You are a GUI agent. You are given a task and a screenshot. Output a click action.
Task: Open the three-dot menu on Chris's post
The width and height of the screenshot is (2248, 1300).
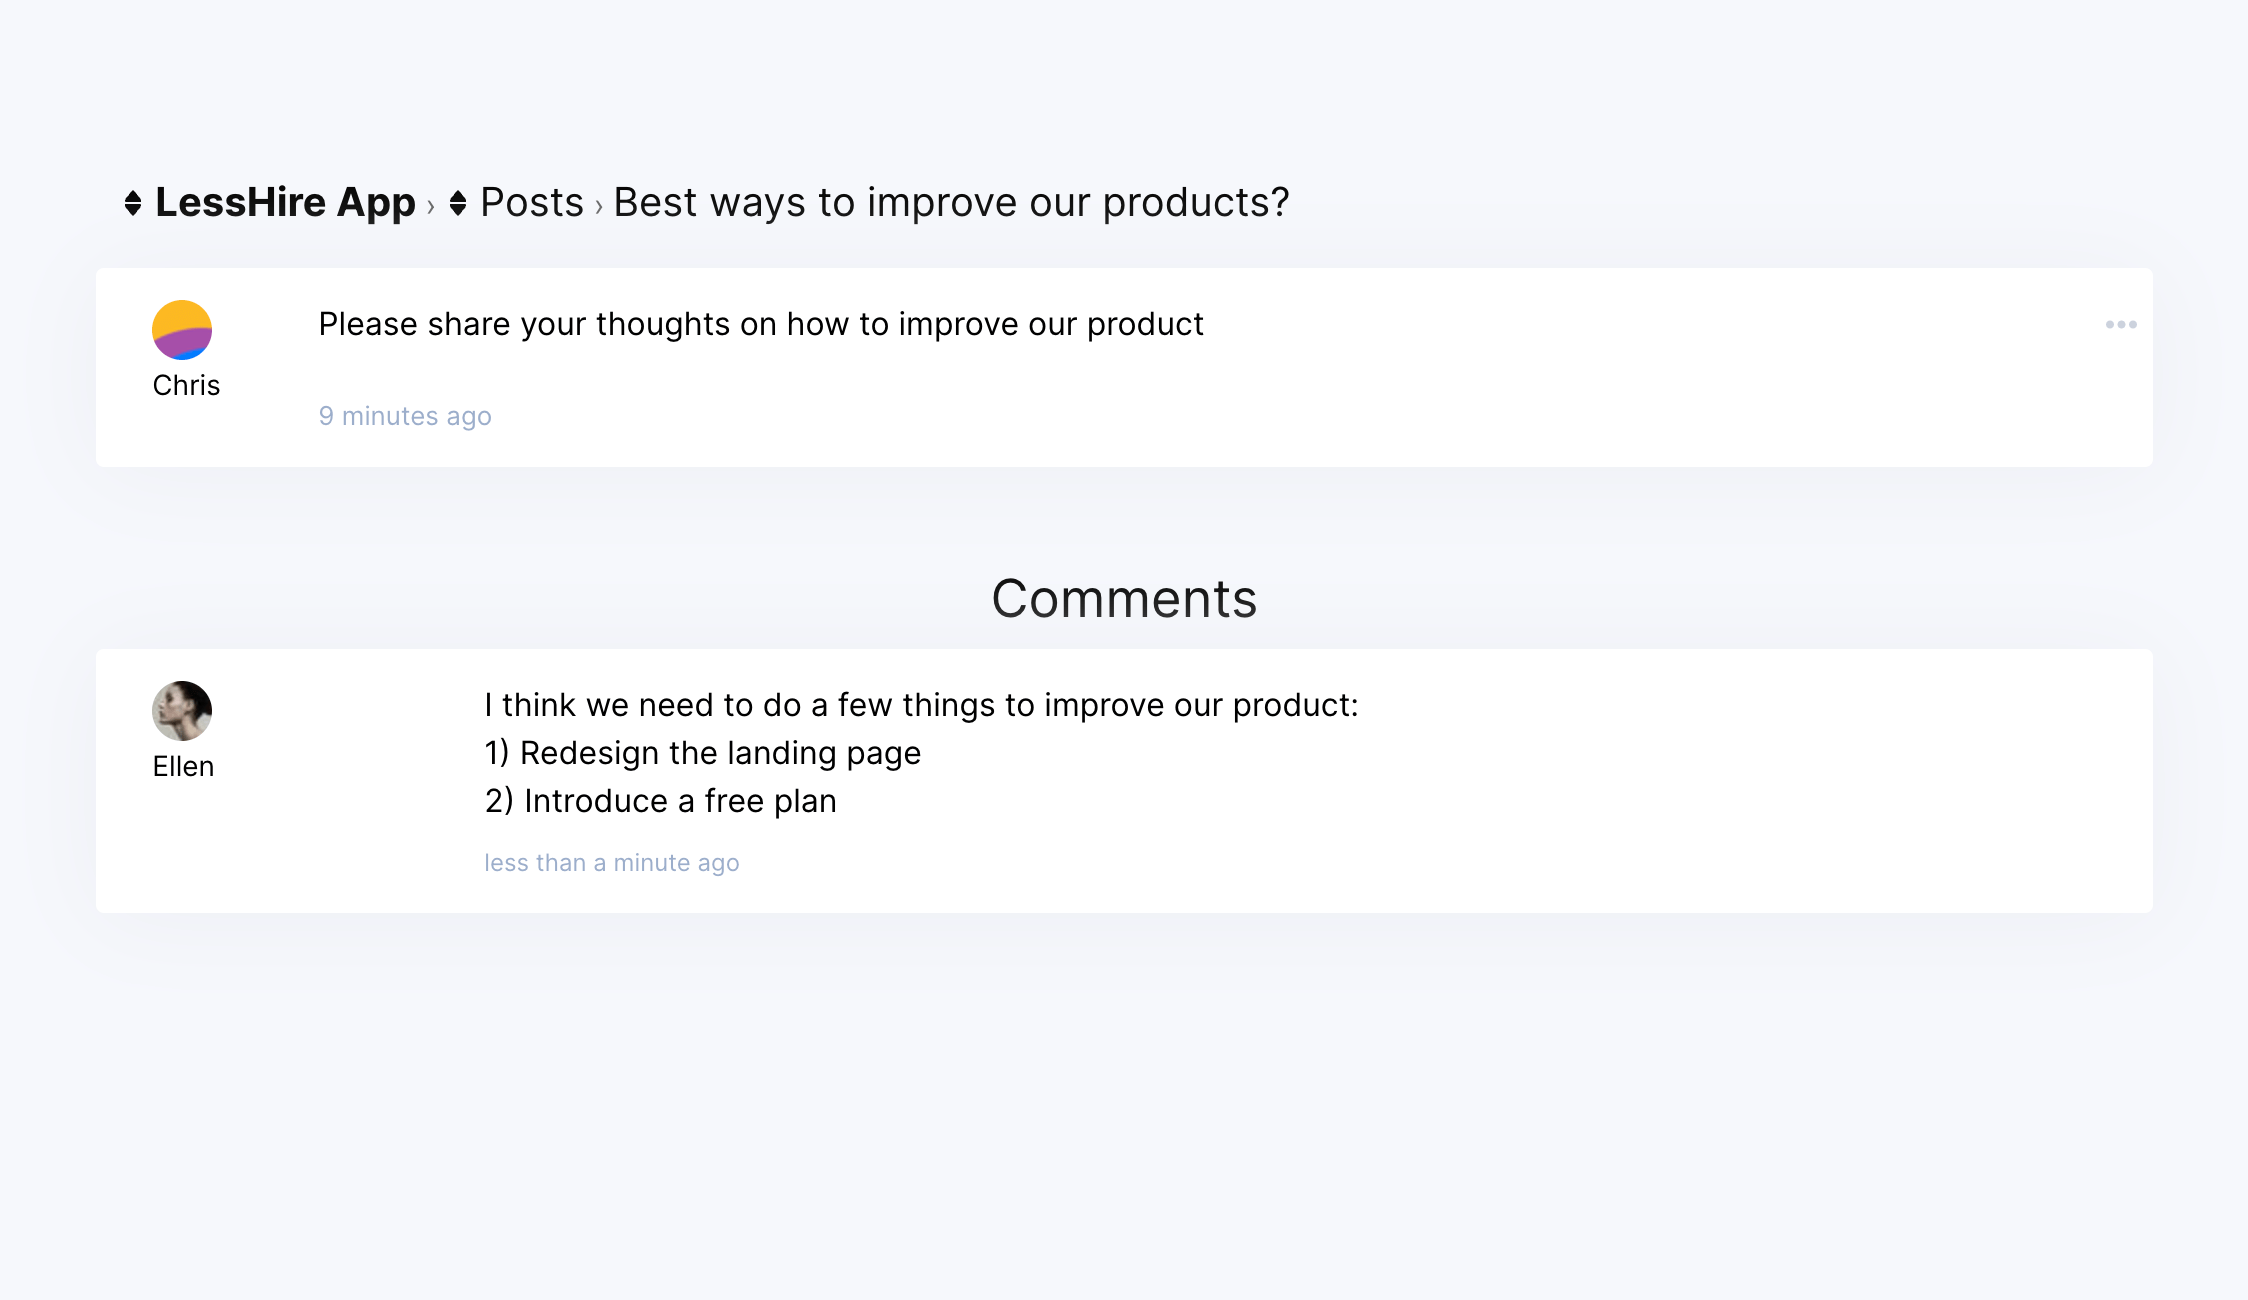coord(2120,325)
